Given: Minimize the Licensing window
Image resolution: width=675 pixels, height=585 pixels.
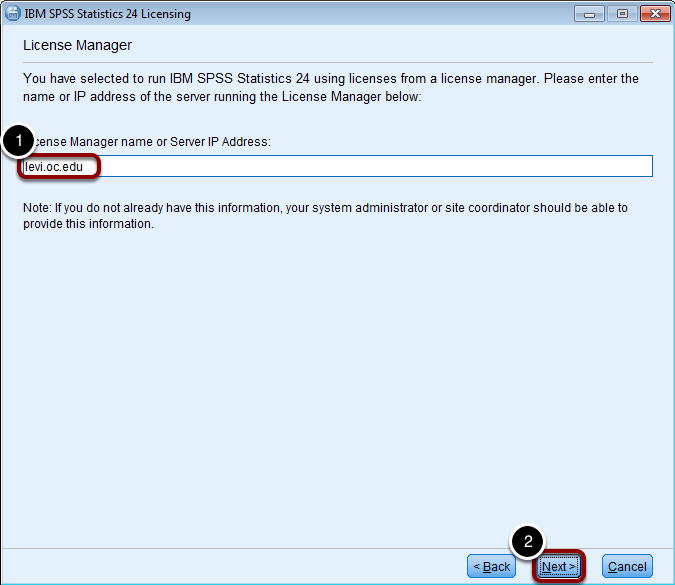Looking at the screenshot, I should point(589,14).
